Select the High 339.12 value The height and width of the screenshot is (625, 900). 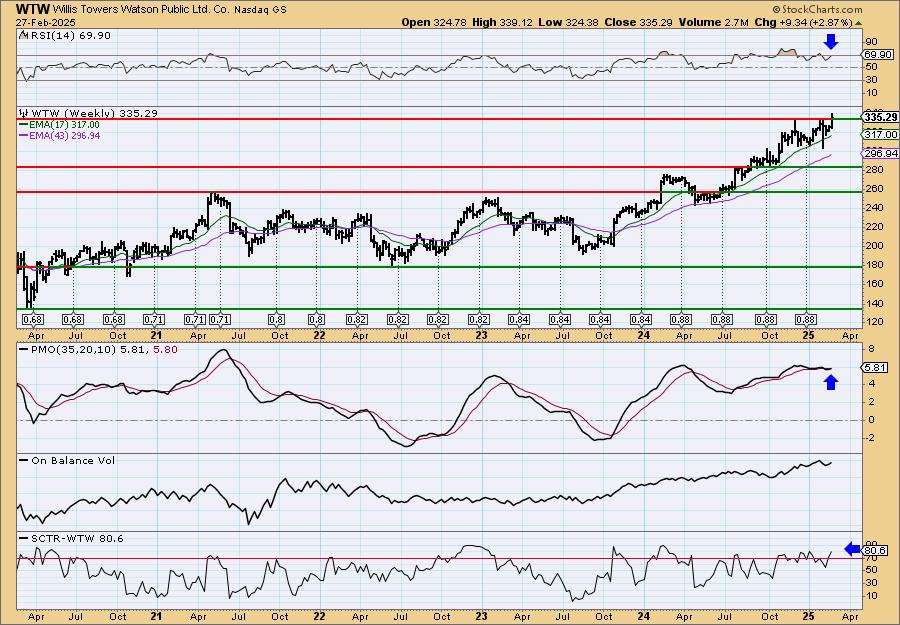pos(503,22)
